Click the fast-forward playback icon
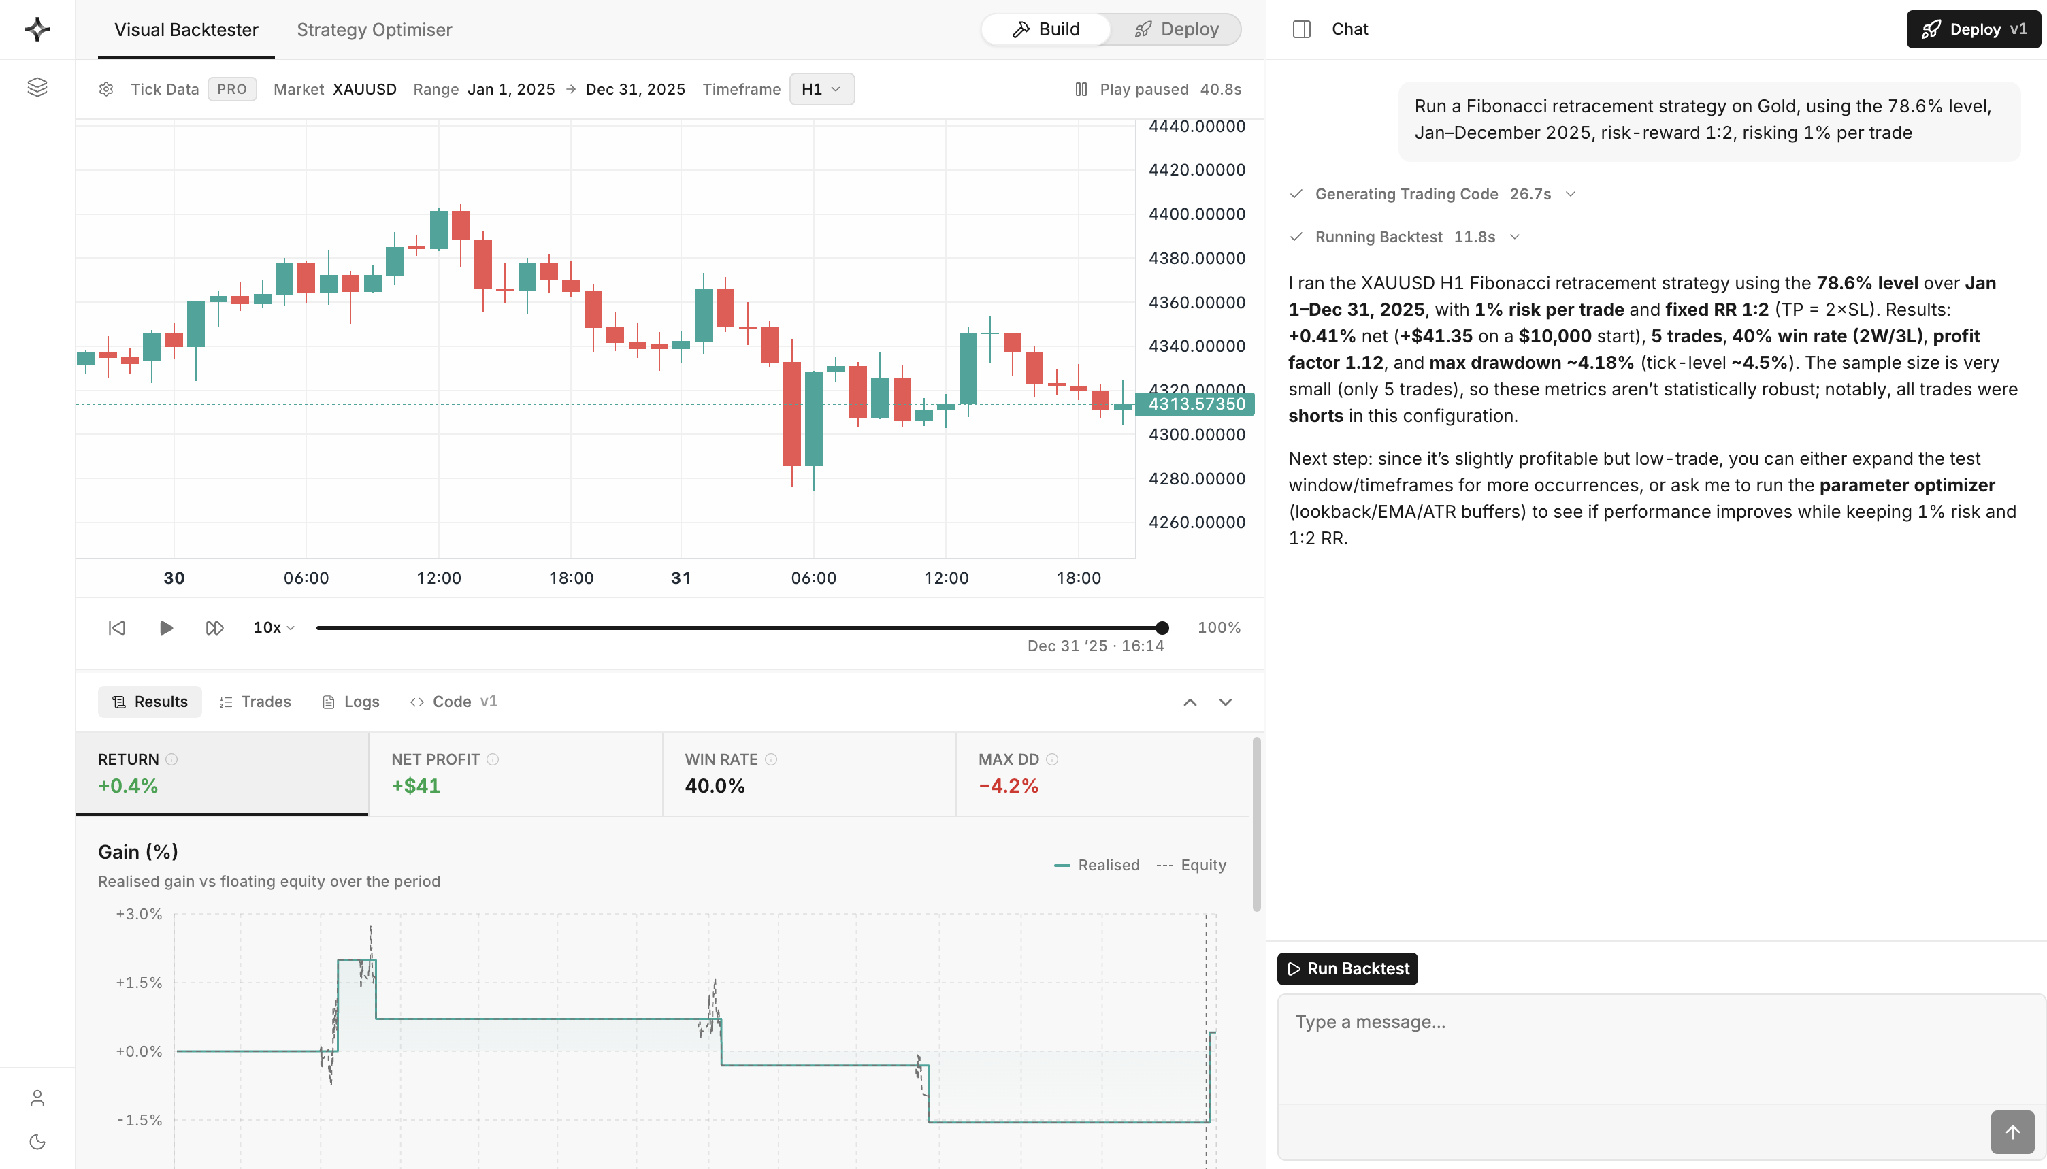Viewport: 2047px width, 1169px height. [x=214, y=628]
